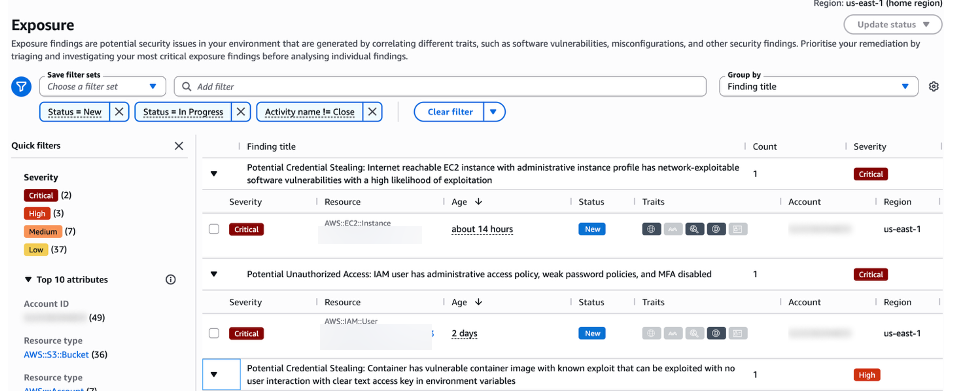The height and width of the screenshot is (392, 956).
Task: Open the Choose a filter set dropdown
Action: coord(102,87)
